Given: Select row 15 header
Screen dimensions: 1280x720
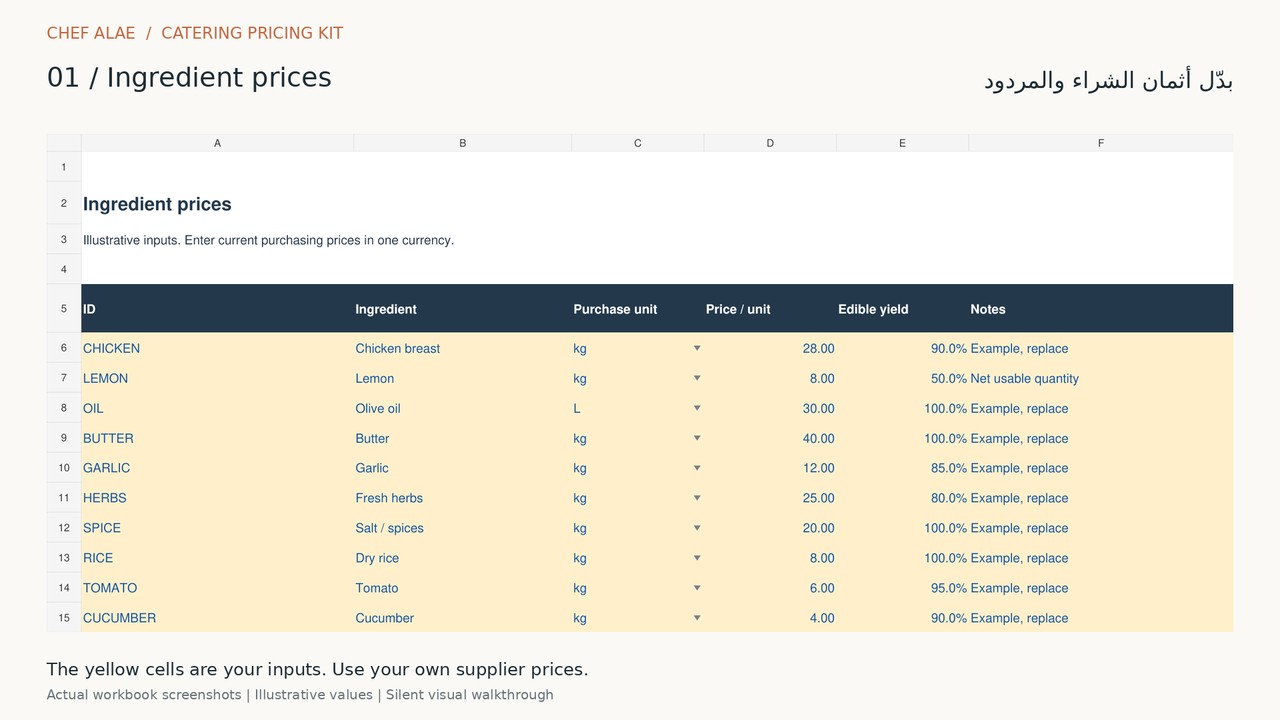Looking at the screenshot, I should click(x=64, y=618).
